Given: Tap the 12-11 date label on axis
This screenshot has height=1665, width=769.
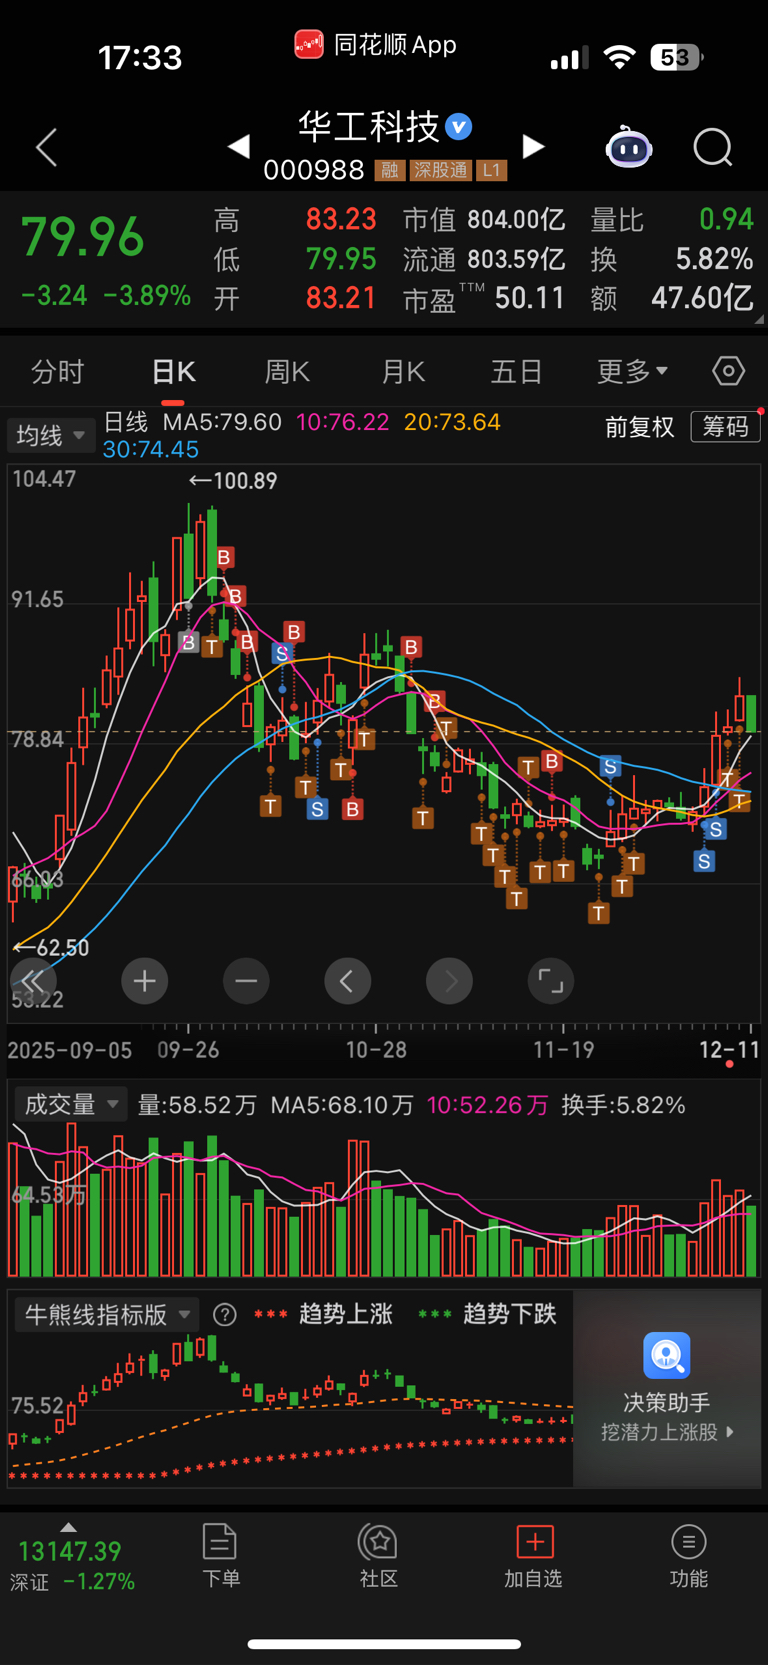Looking at the screenshot, I should pyautogui.click(x=729, y=1049).
